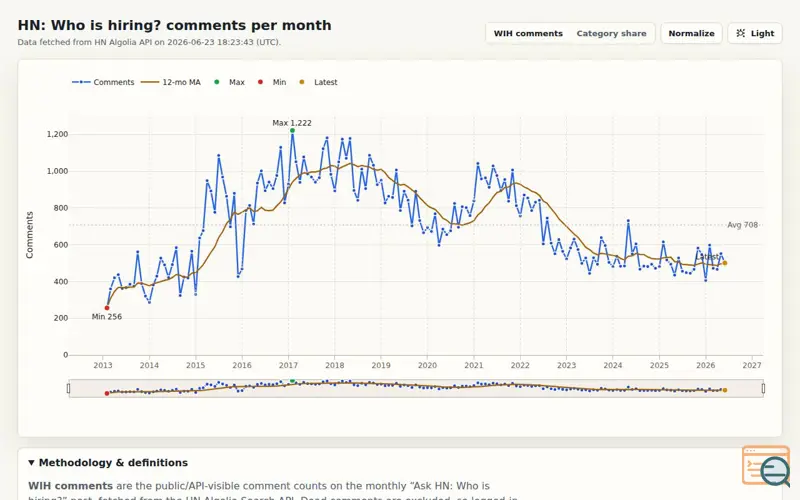This screenshot has width=800, height=500.
Task: Collapse the Methodology & definitions section
Action: [108, 463]
